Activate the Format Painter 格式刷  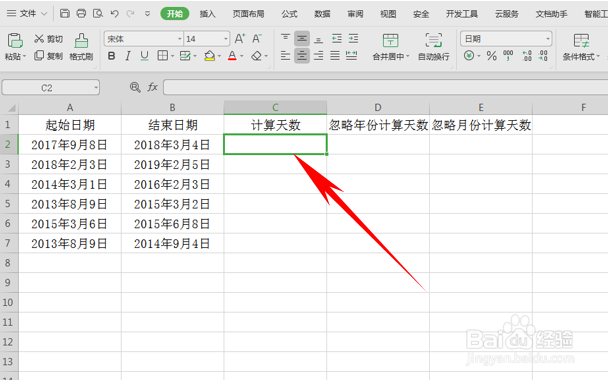81,47
